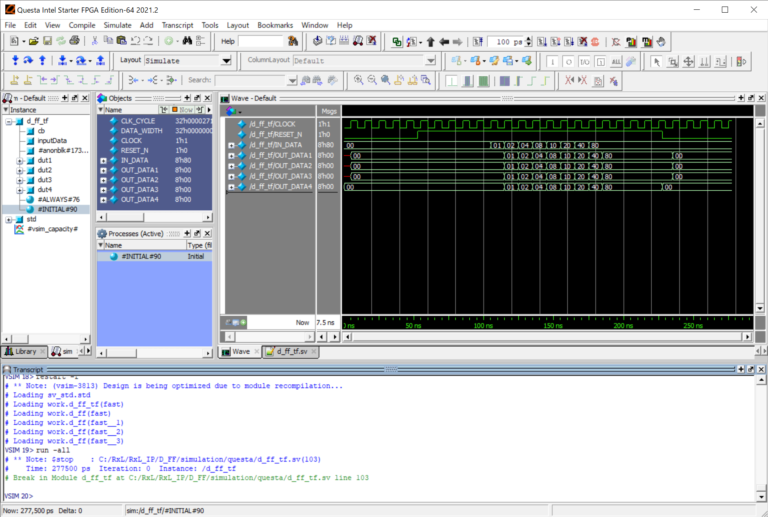Click the Break simulation icon
768x517 pixels.
pyautogui.click(x=582, y=42)
